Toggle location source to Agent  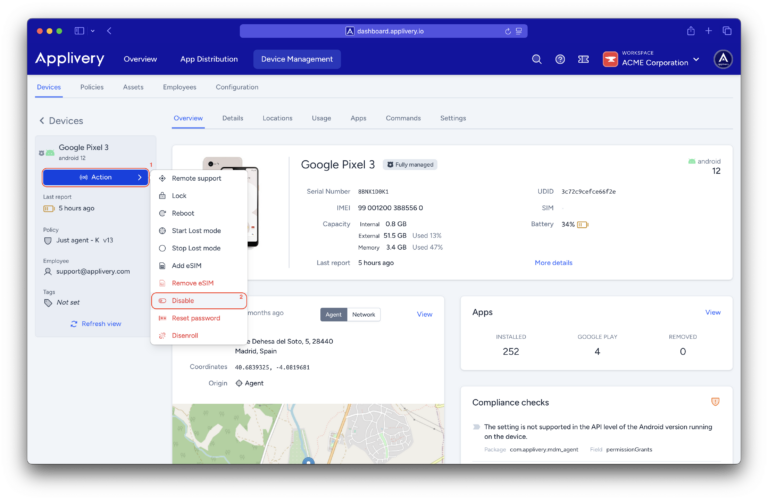point(334,314)
